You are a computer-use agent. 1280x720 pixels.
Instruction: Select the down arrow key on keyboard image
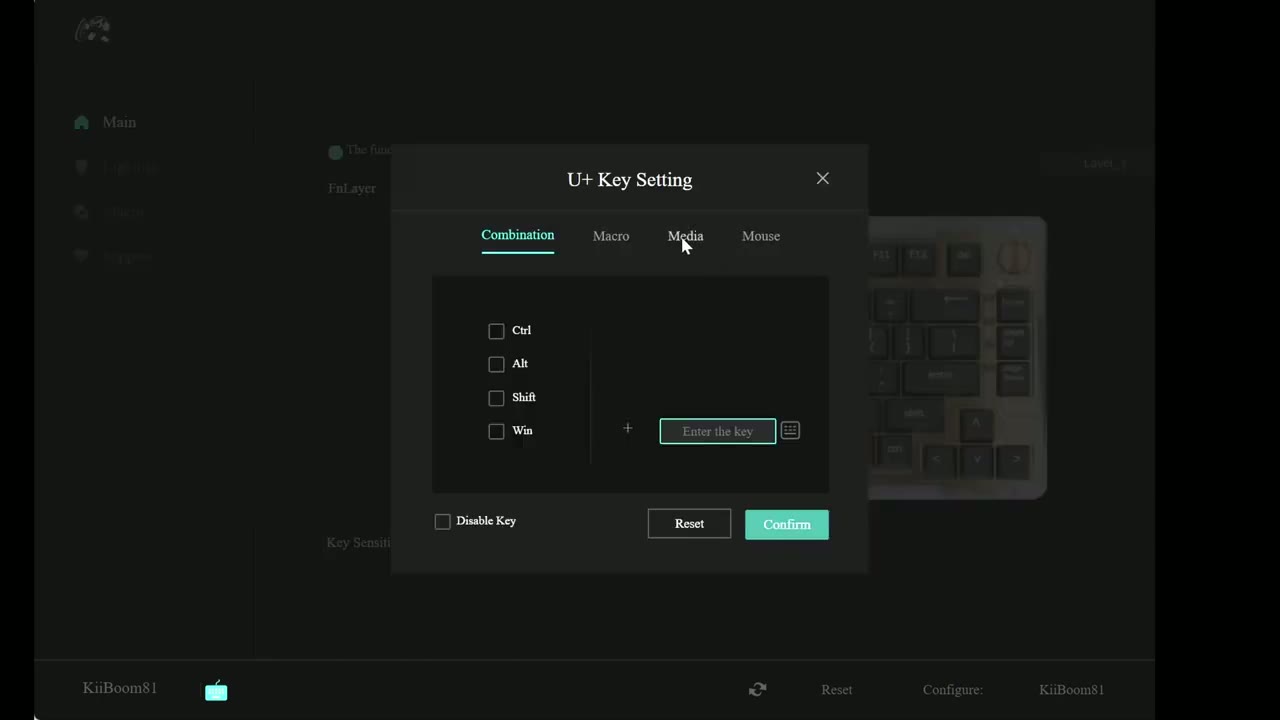[976, 460]
